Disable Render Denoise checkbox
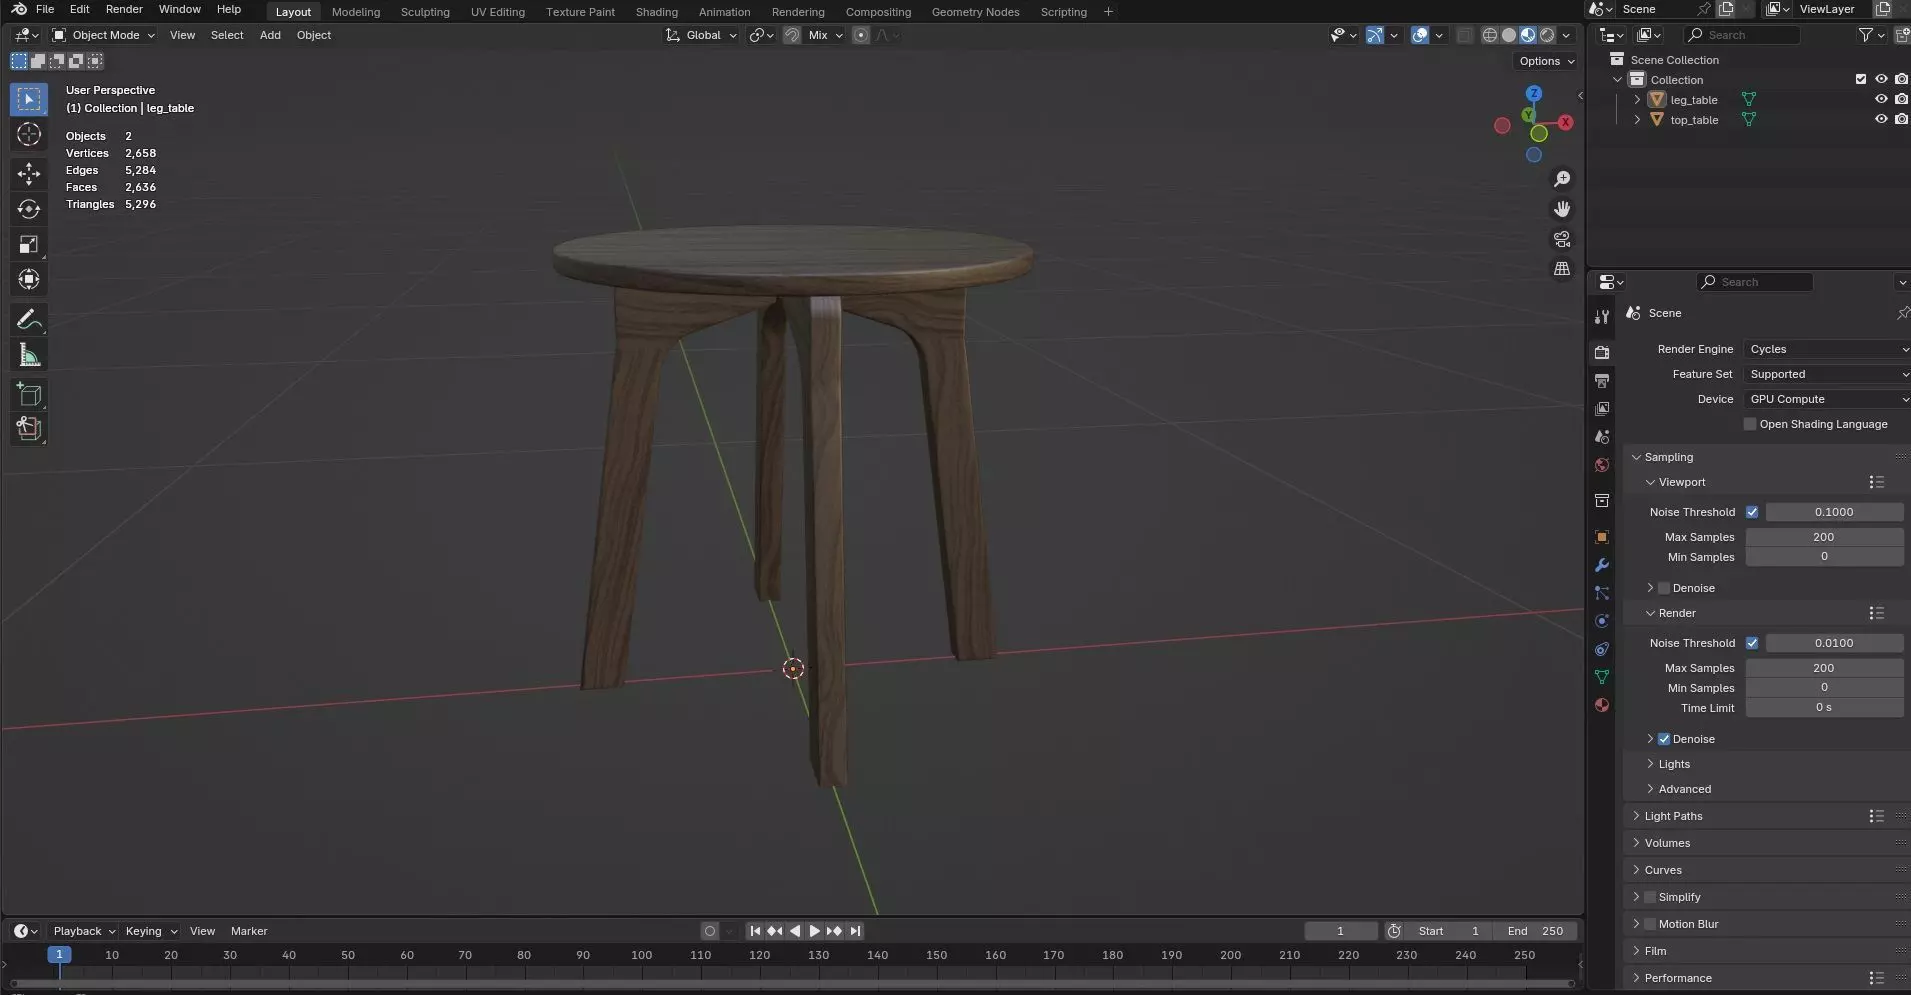Screen dimensions: 1911x995 1664,739
